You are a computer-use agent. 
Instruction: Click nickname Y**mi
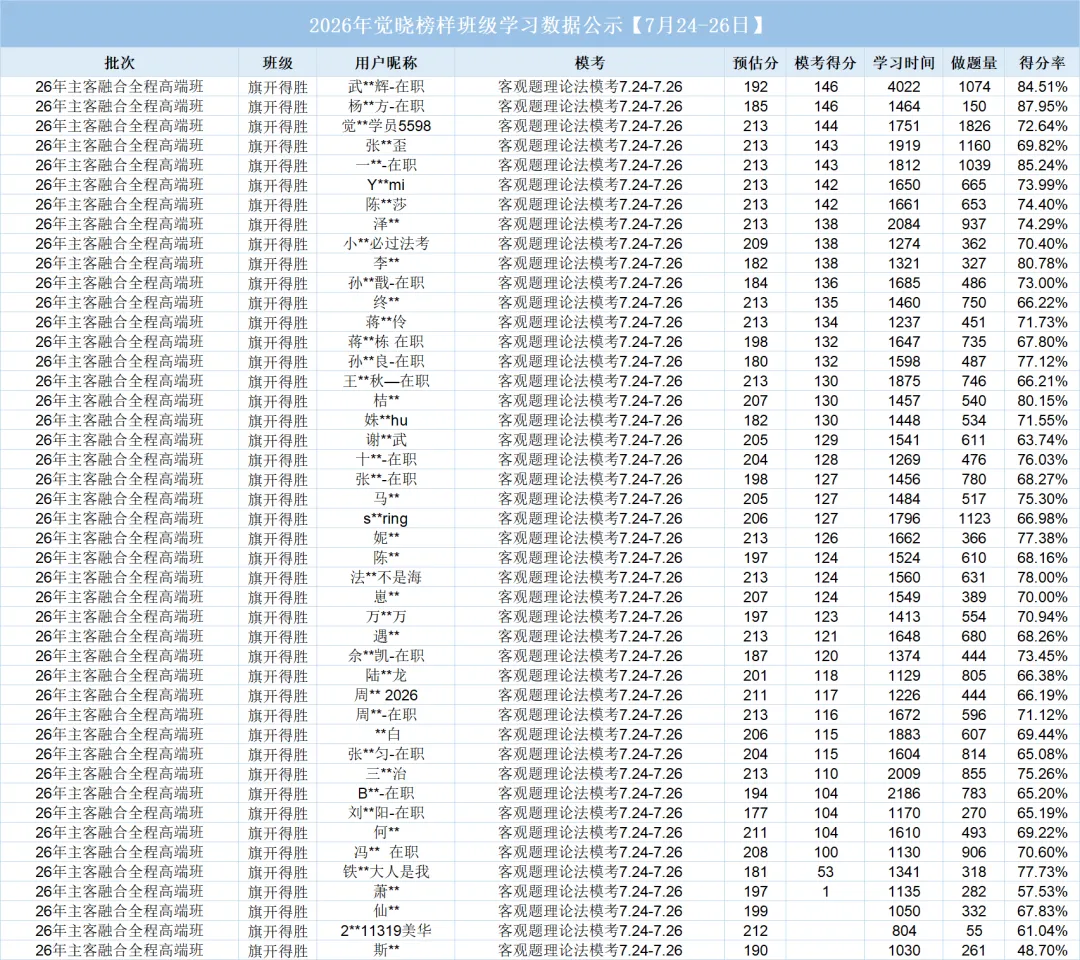click(x=386, y=185)
